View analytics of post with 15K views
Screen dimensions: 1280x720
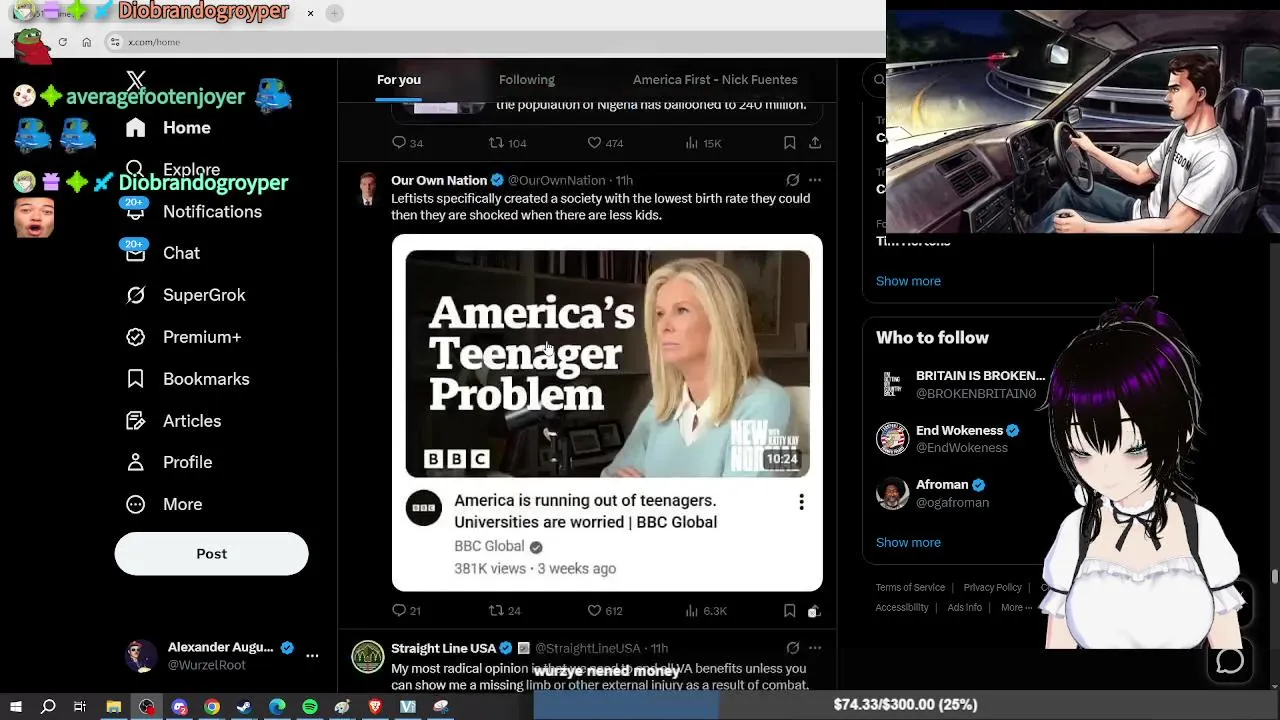[x=703, y=143]
